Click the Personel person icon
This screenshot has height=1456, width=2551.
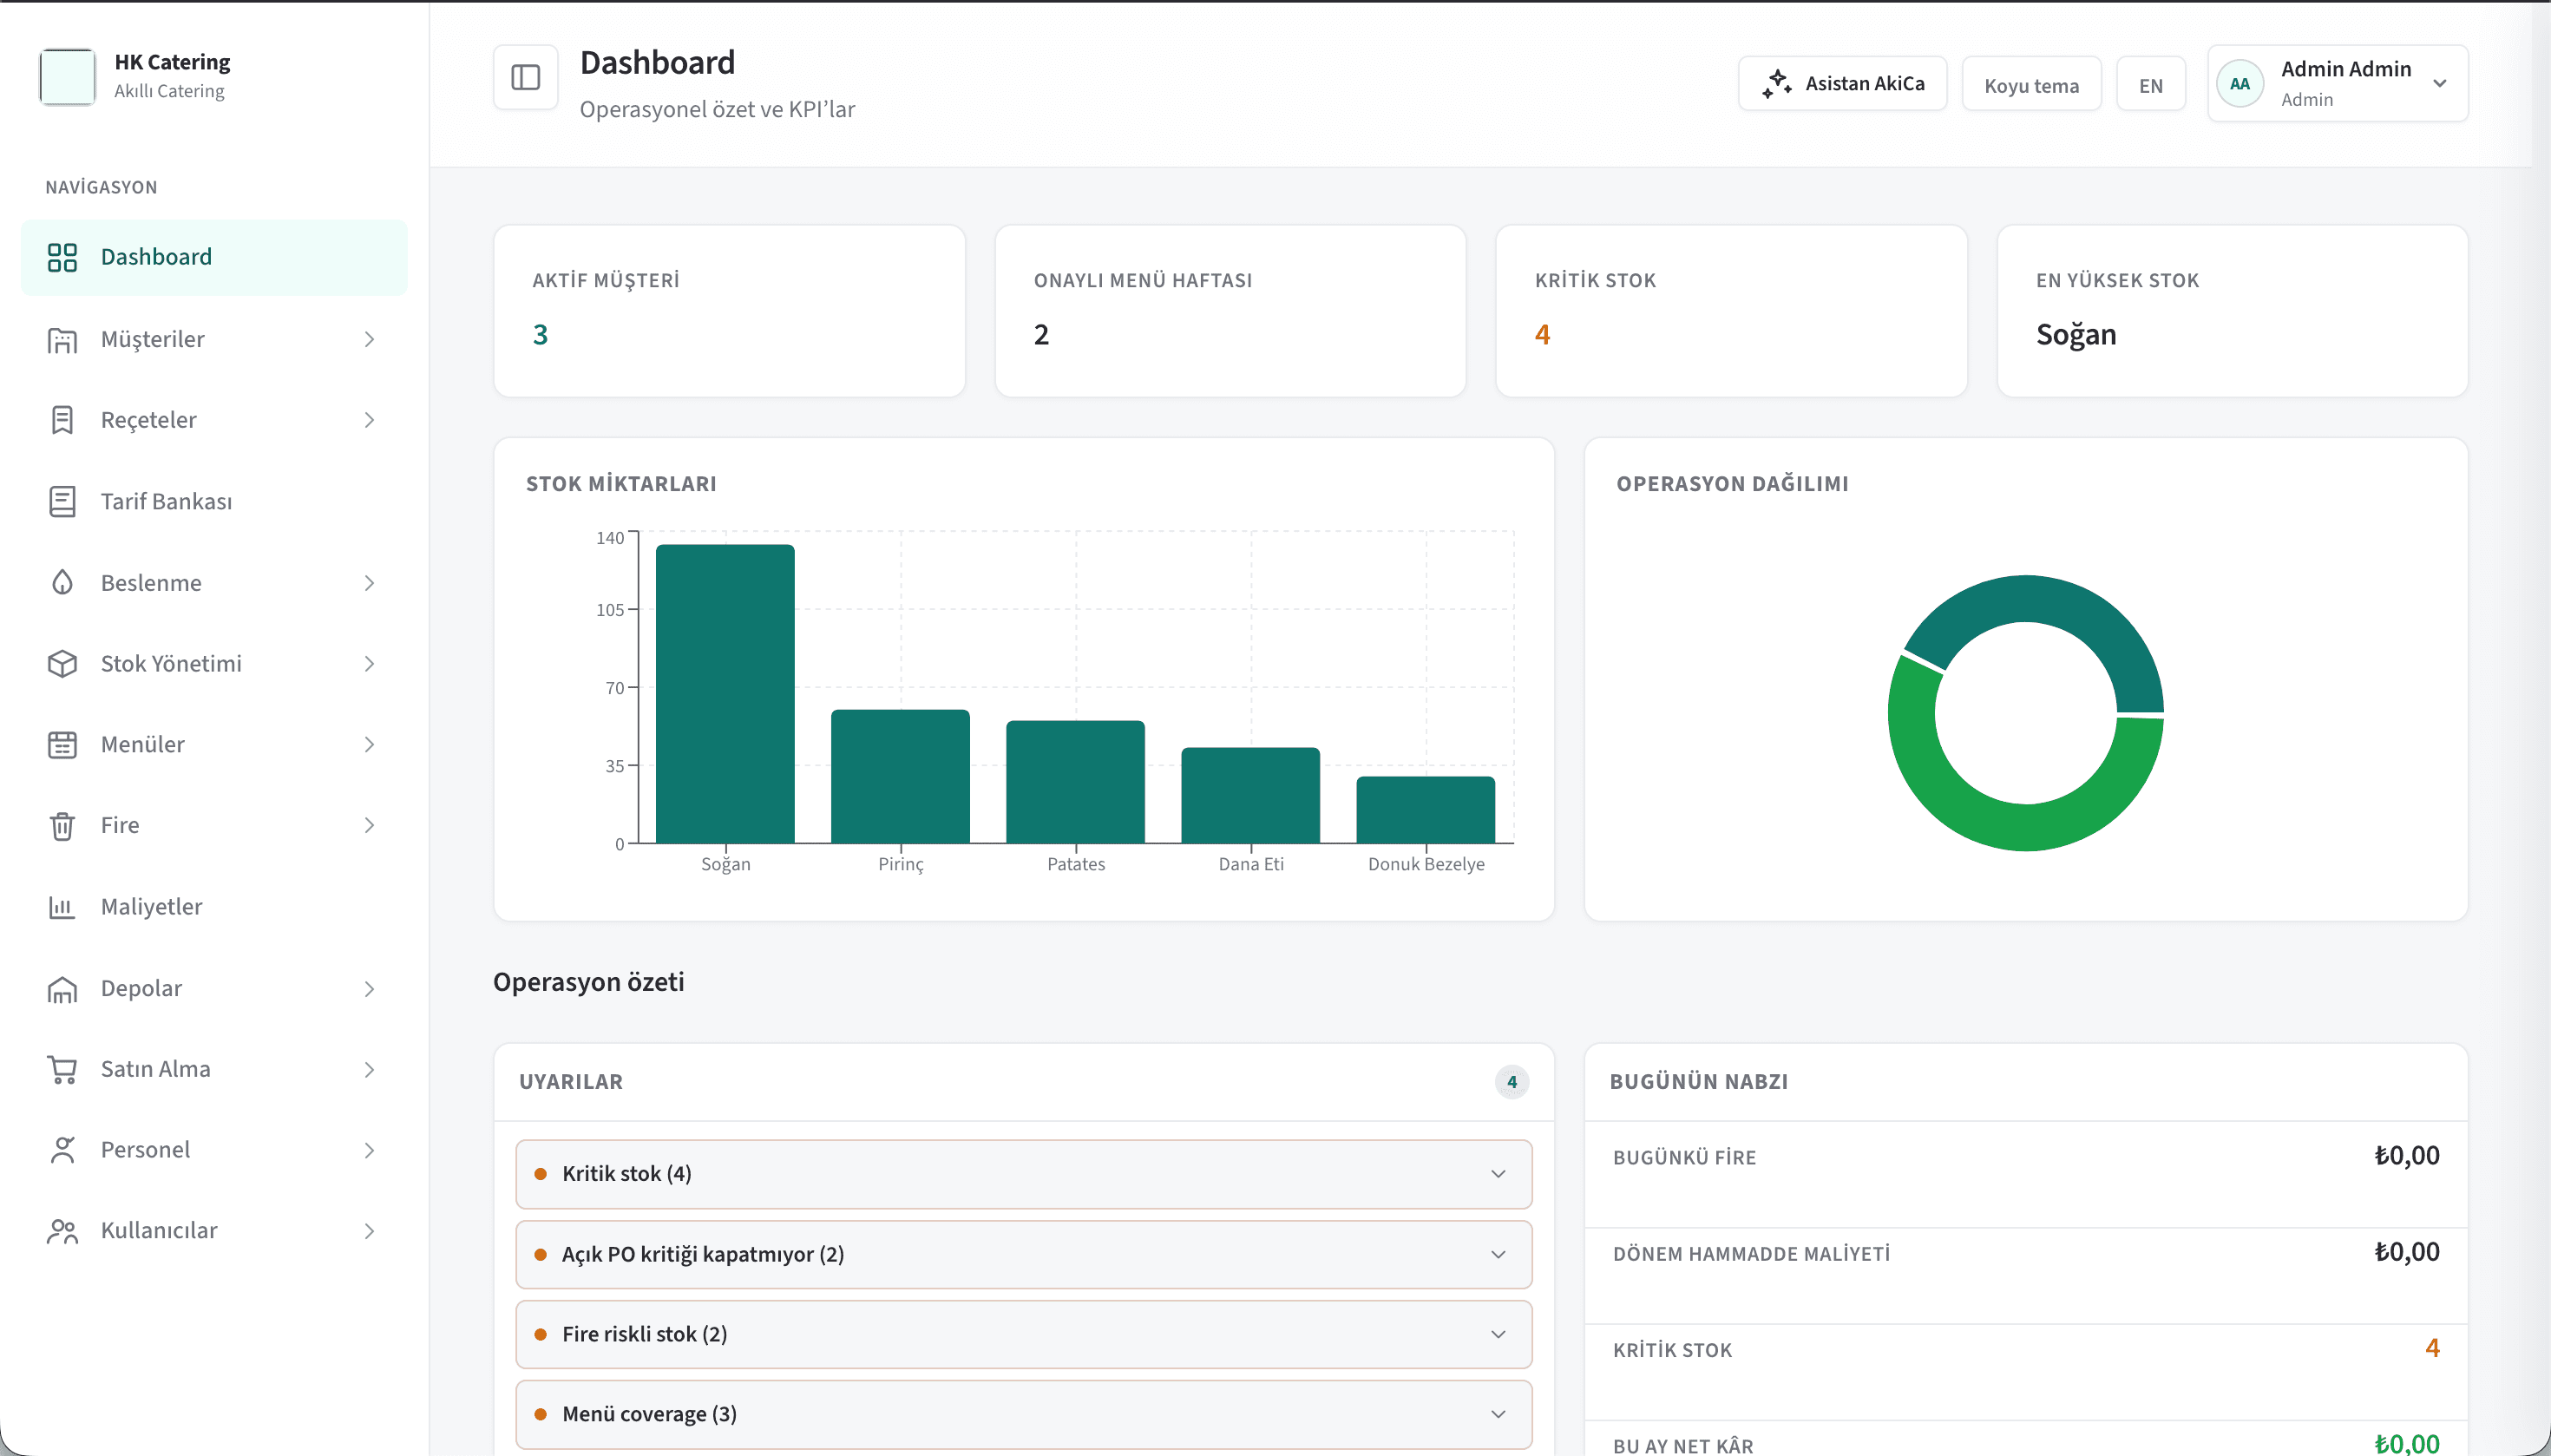62,1150
